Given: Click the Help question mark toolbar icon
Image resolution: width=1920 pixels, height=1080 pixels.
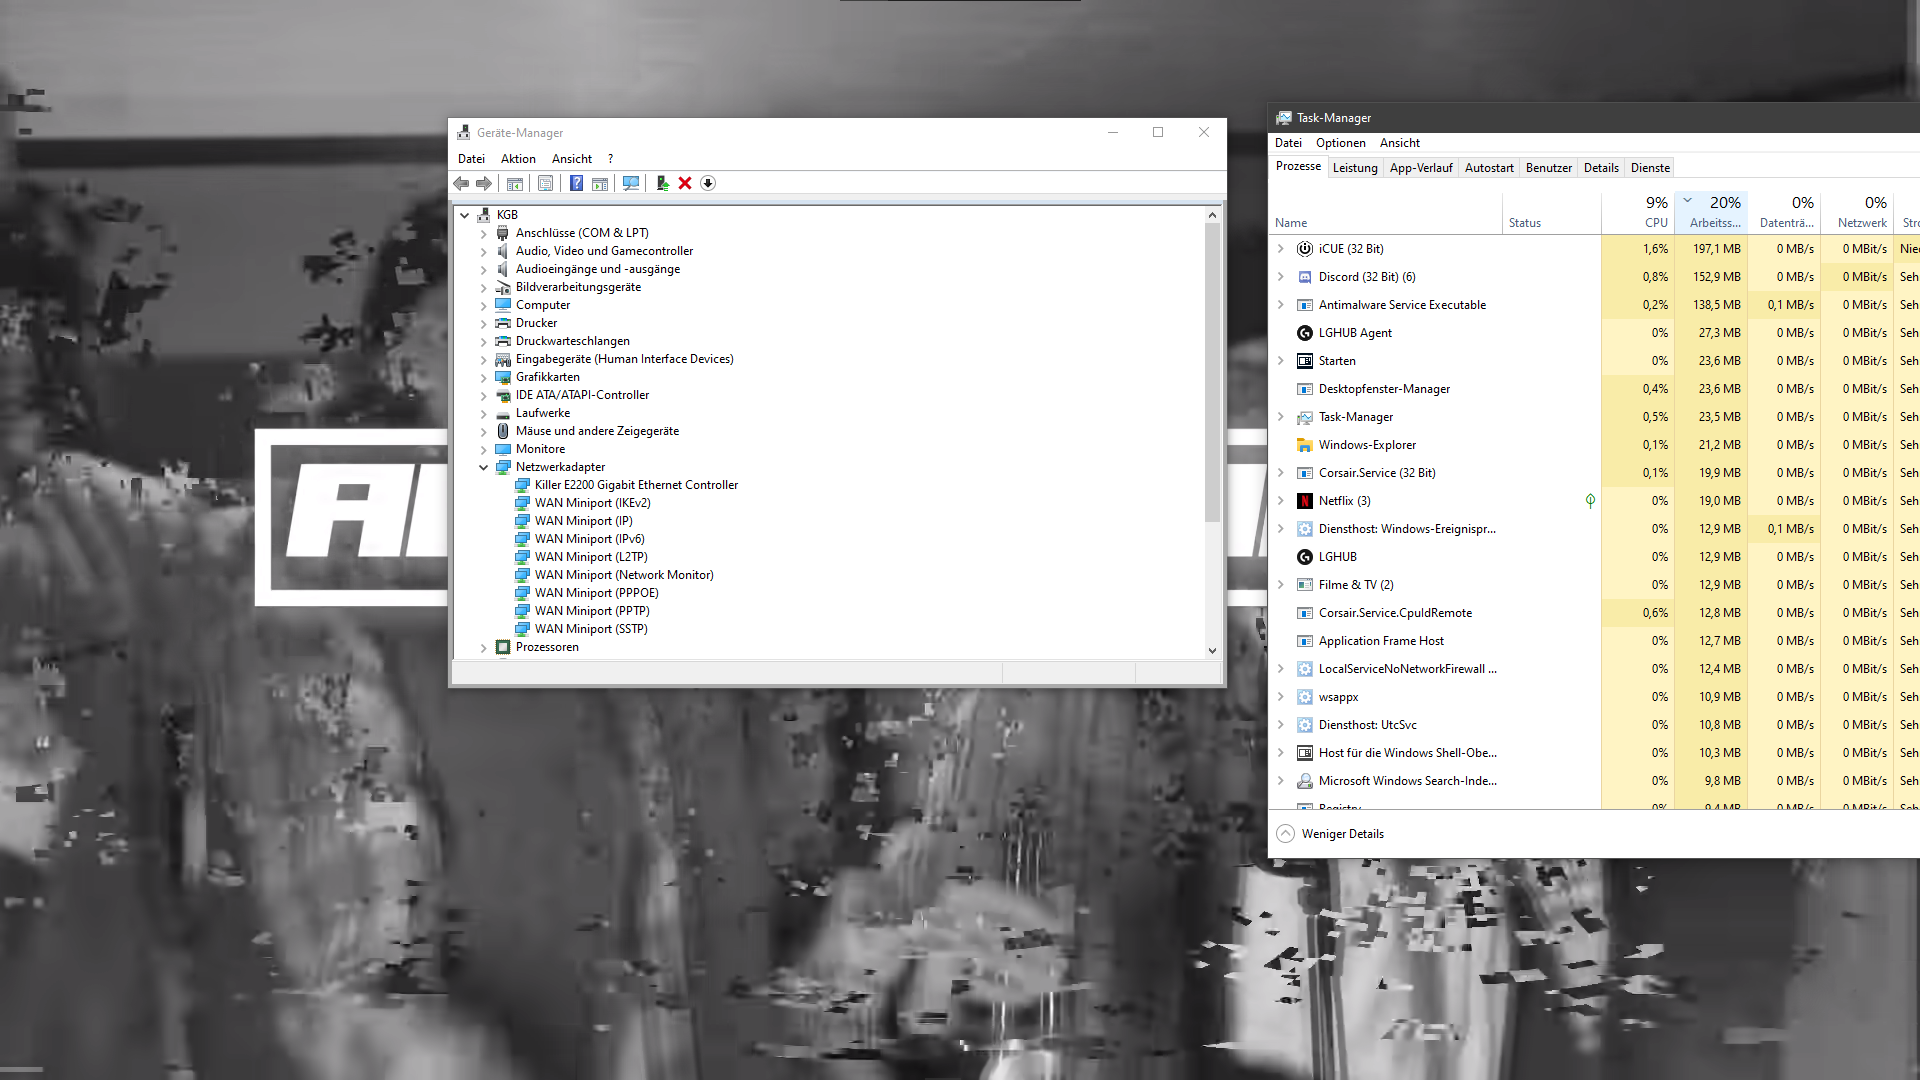Looking at the screenshot, I should tap(576, 184).
